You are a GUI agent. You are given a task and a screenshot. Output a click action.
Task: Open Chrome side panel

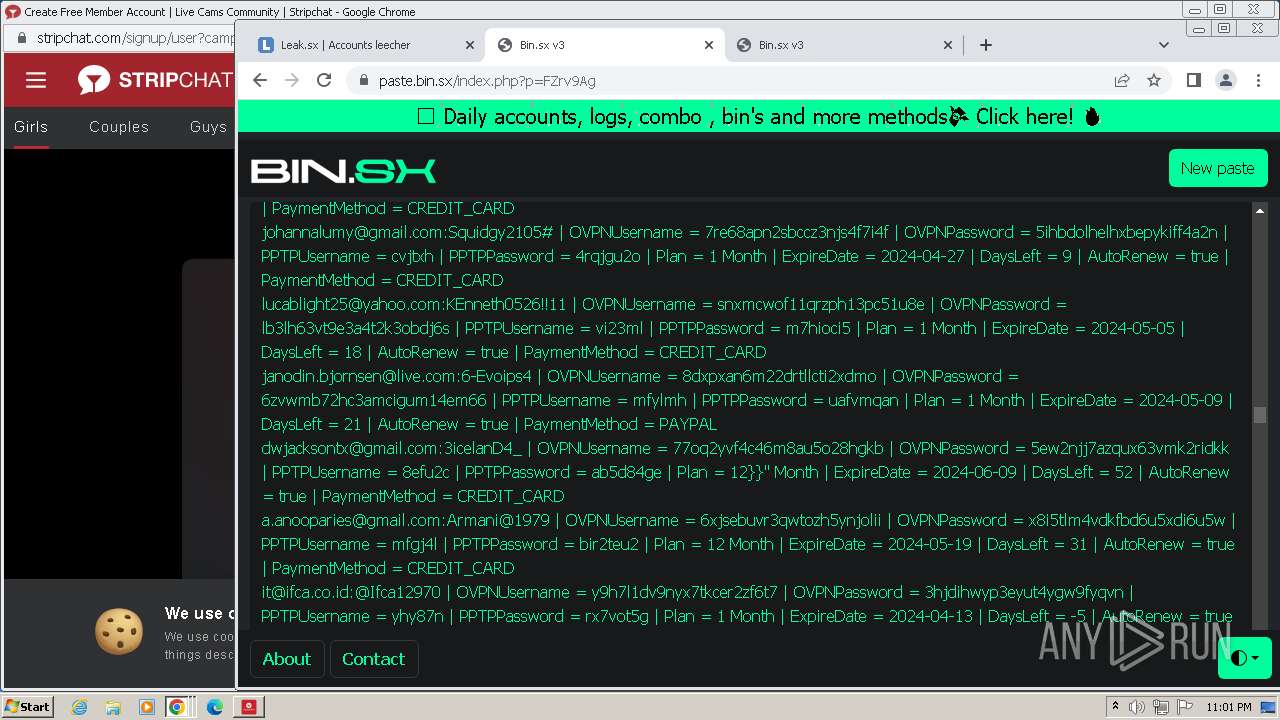coord(1193,80)
